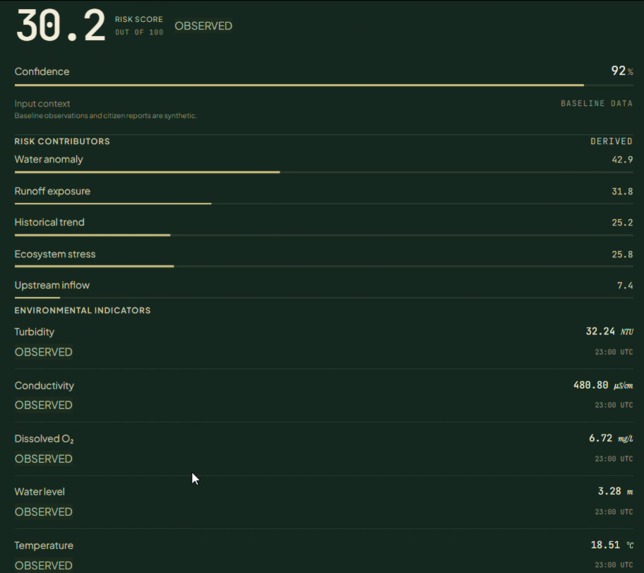
Task: Select the RISK CONTRIBUTORS heading
Action: (62, 141)
